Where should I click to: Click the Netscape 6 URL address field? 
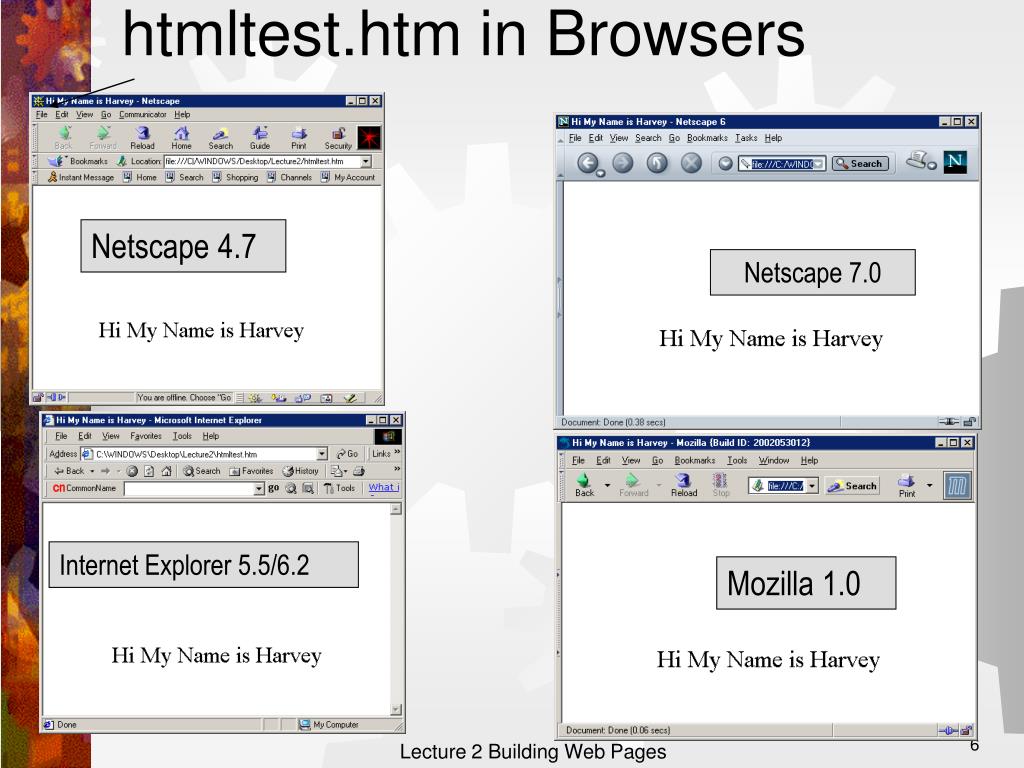782,164
